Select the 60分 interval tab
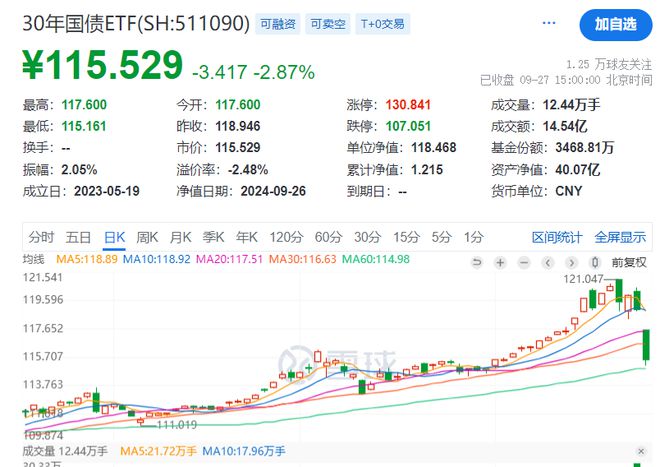 pyautogui.click(x=328, y=237)
